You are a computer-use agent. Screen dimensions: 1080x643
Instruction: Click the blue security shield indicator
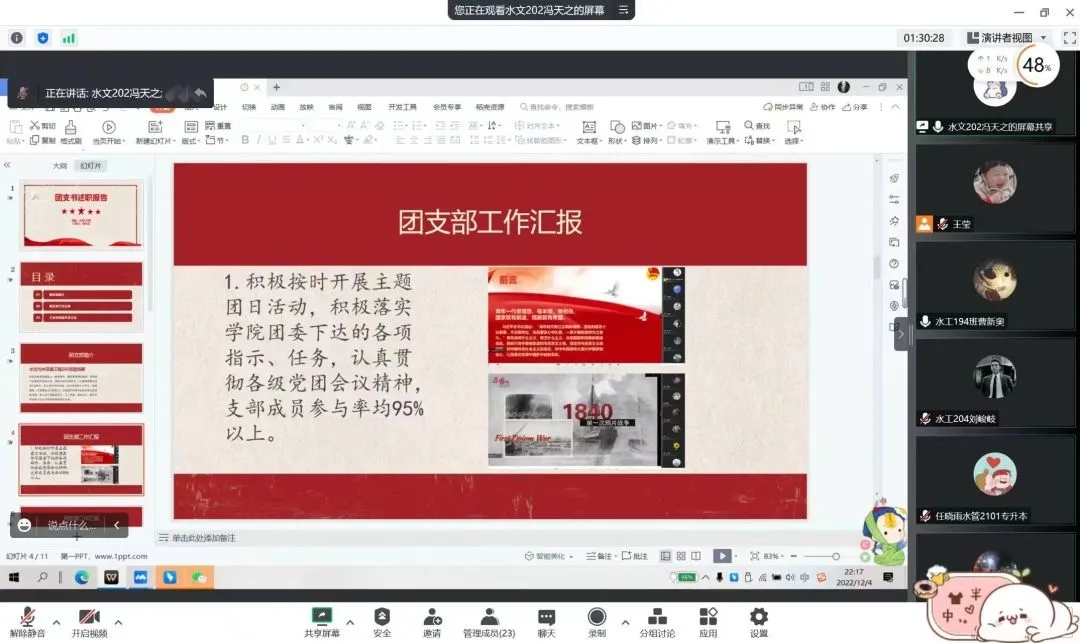[x=43, y=38]
